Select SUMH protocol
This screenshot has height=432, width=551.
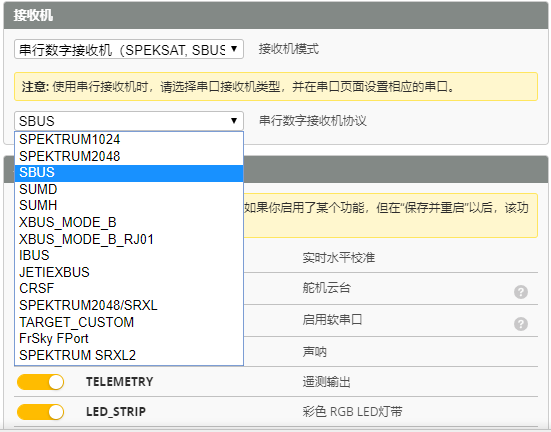(x=129, y=205)
